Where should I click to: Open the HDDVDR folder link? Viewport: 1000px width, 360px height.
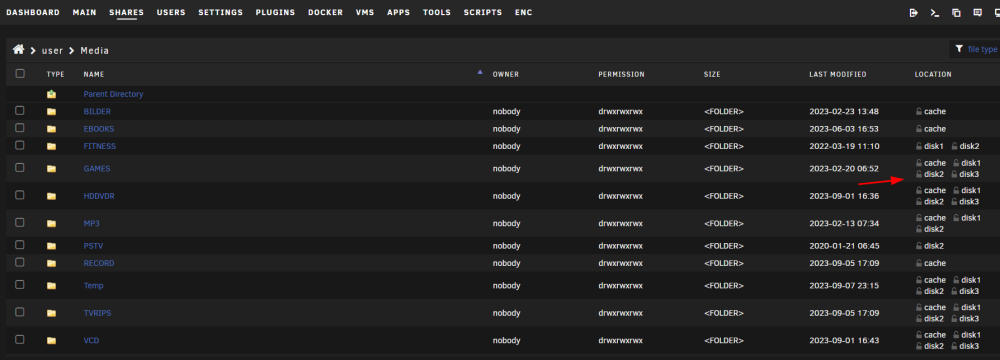99,197
